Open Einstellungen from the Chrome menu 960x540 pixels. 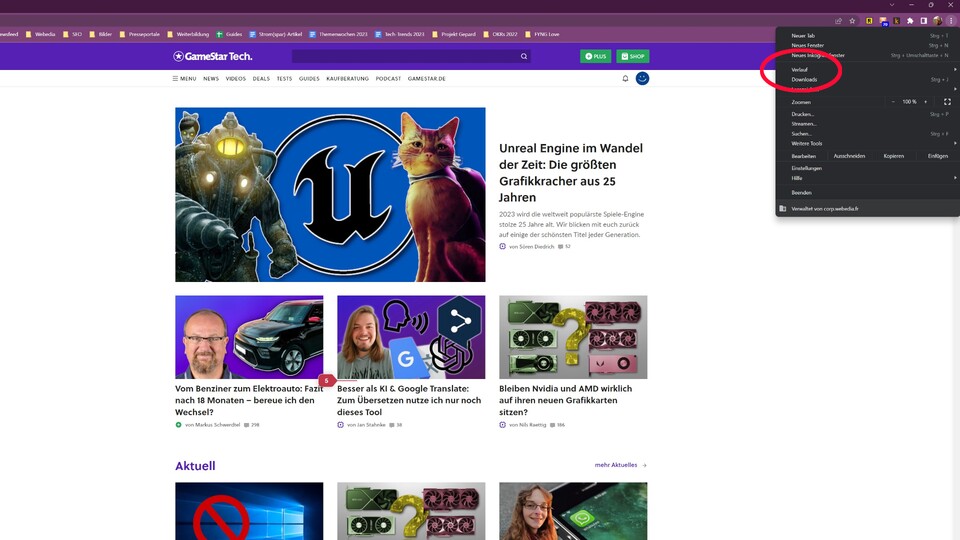807,168
